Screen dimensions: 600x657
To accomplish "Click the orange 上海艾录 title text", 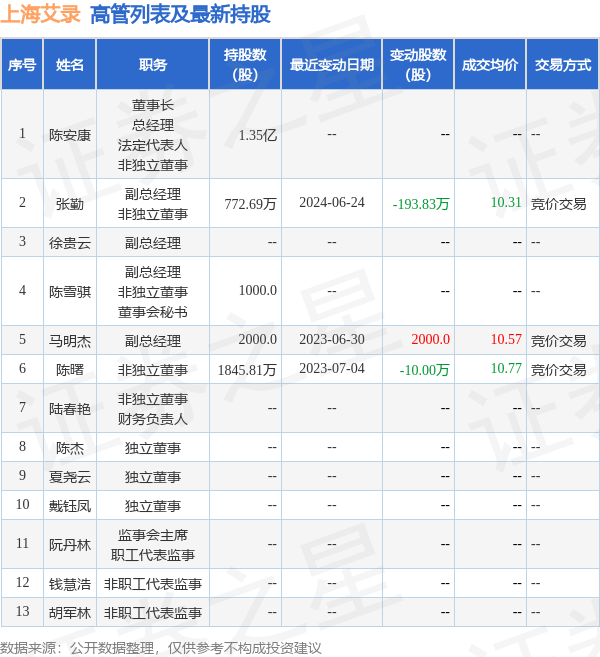I will pos(40,13).
